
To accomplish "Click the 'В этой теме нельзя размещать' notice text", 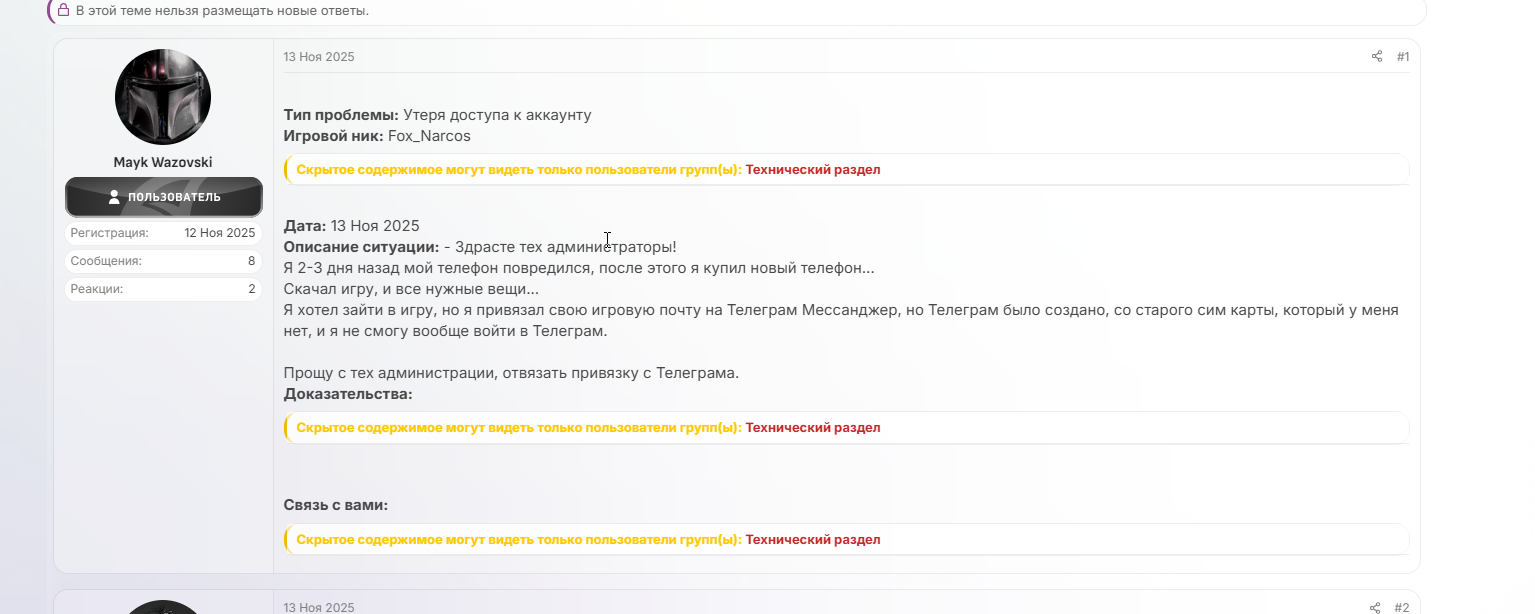I will pos(222,10).
